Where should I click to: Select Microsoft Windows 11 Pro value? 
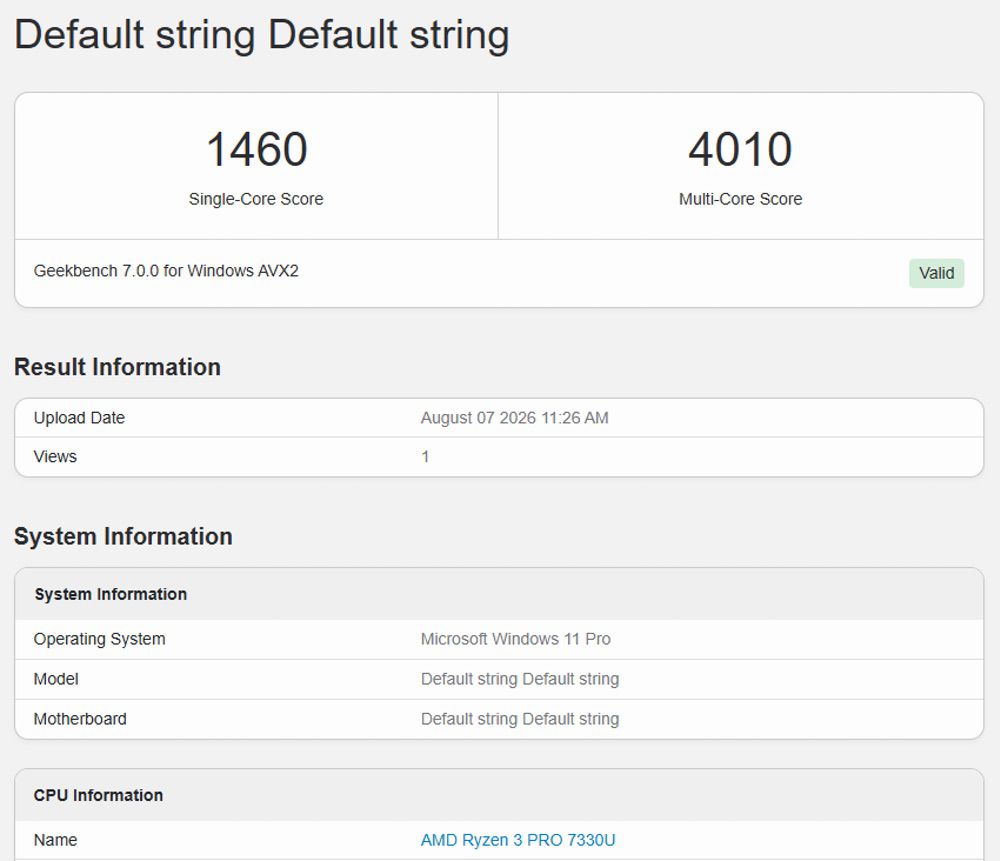(515, 639)
